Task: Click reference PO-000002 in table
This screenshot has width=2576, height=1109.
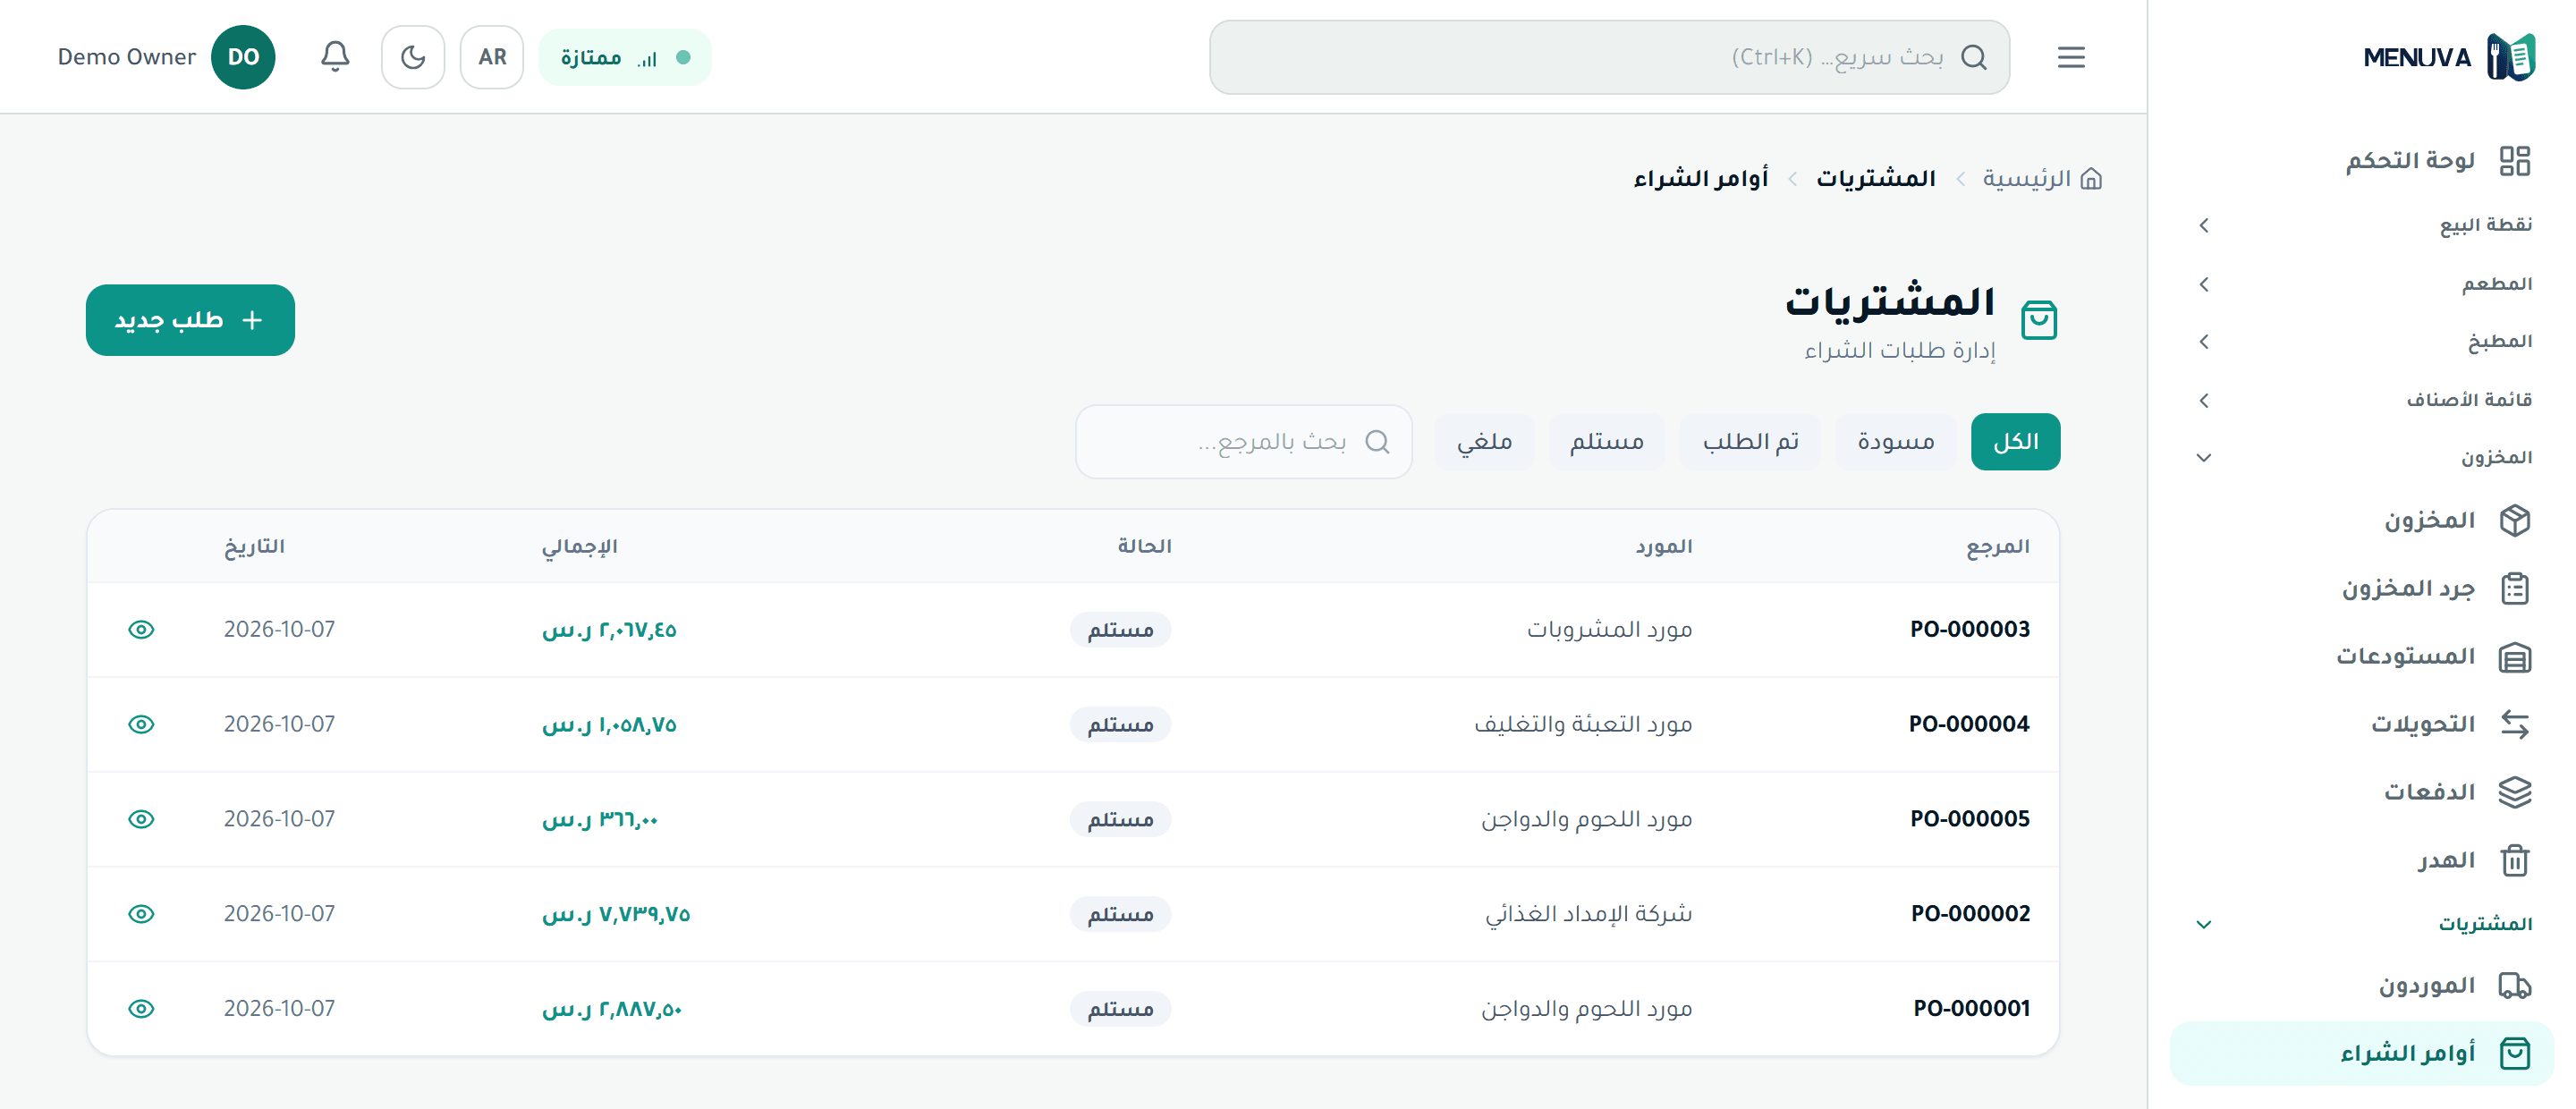Action: point(1970,914)
